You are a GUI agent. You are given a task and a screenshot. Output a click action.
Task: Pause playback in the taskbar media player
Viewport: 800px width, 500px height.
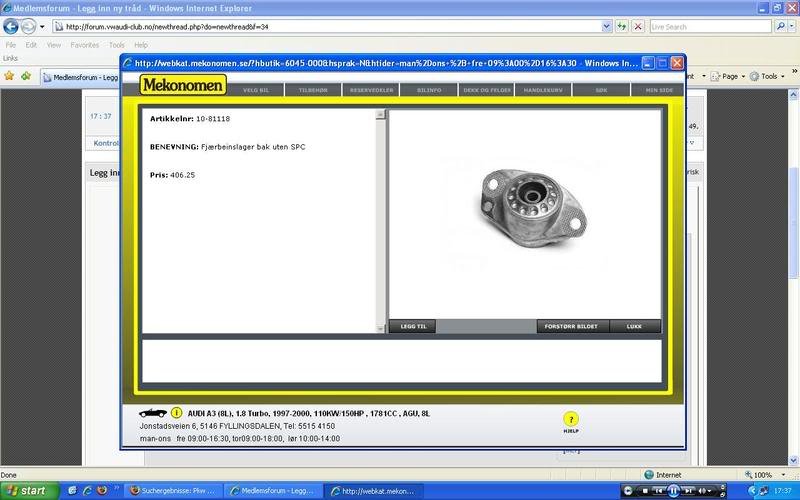click(674, 491)
